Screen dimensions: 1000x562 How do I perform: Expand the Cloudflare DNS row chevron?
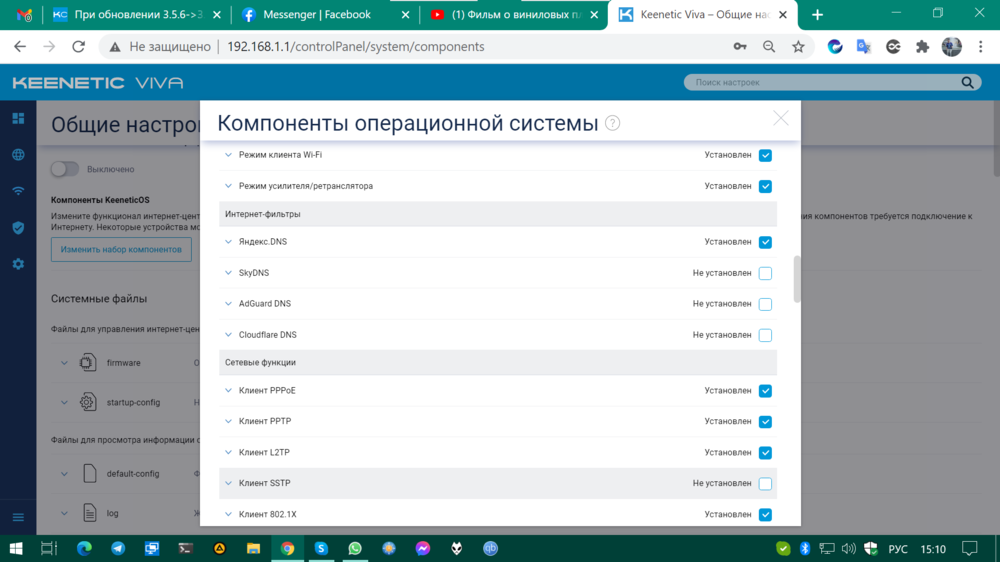[228, 335]
